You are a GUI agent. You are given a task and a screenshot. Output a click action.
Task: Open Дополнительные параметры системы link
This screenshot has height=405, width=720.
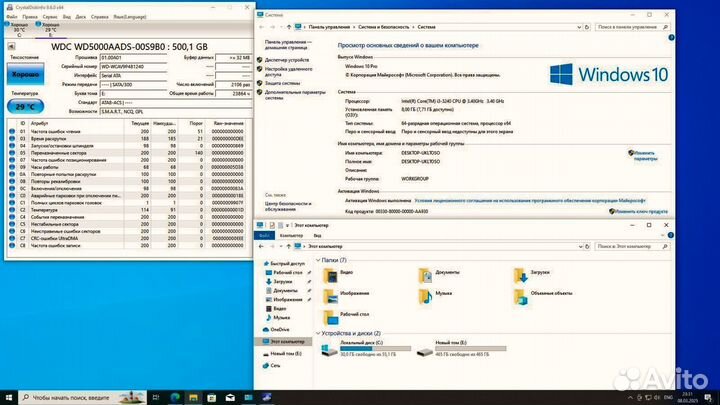[x=295, y=95]
